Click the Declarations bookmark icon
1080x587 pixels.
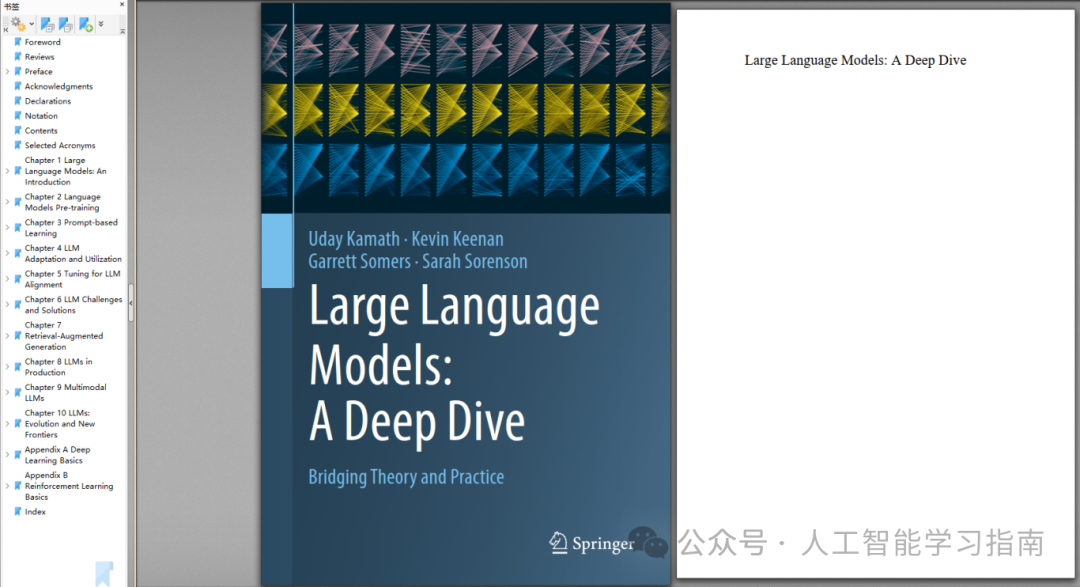coord(18,101)
